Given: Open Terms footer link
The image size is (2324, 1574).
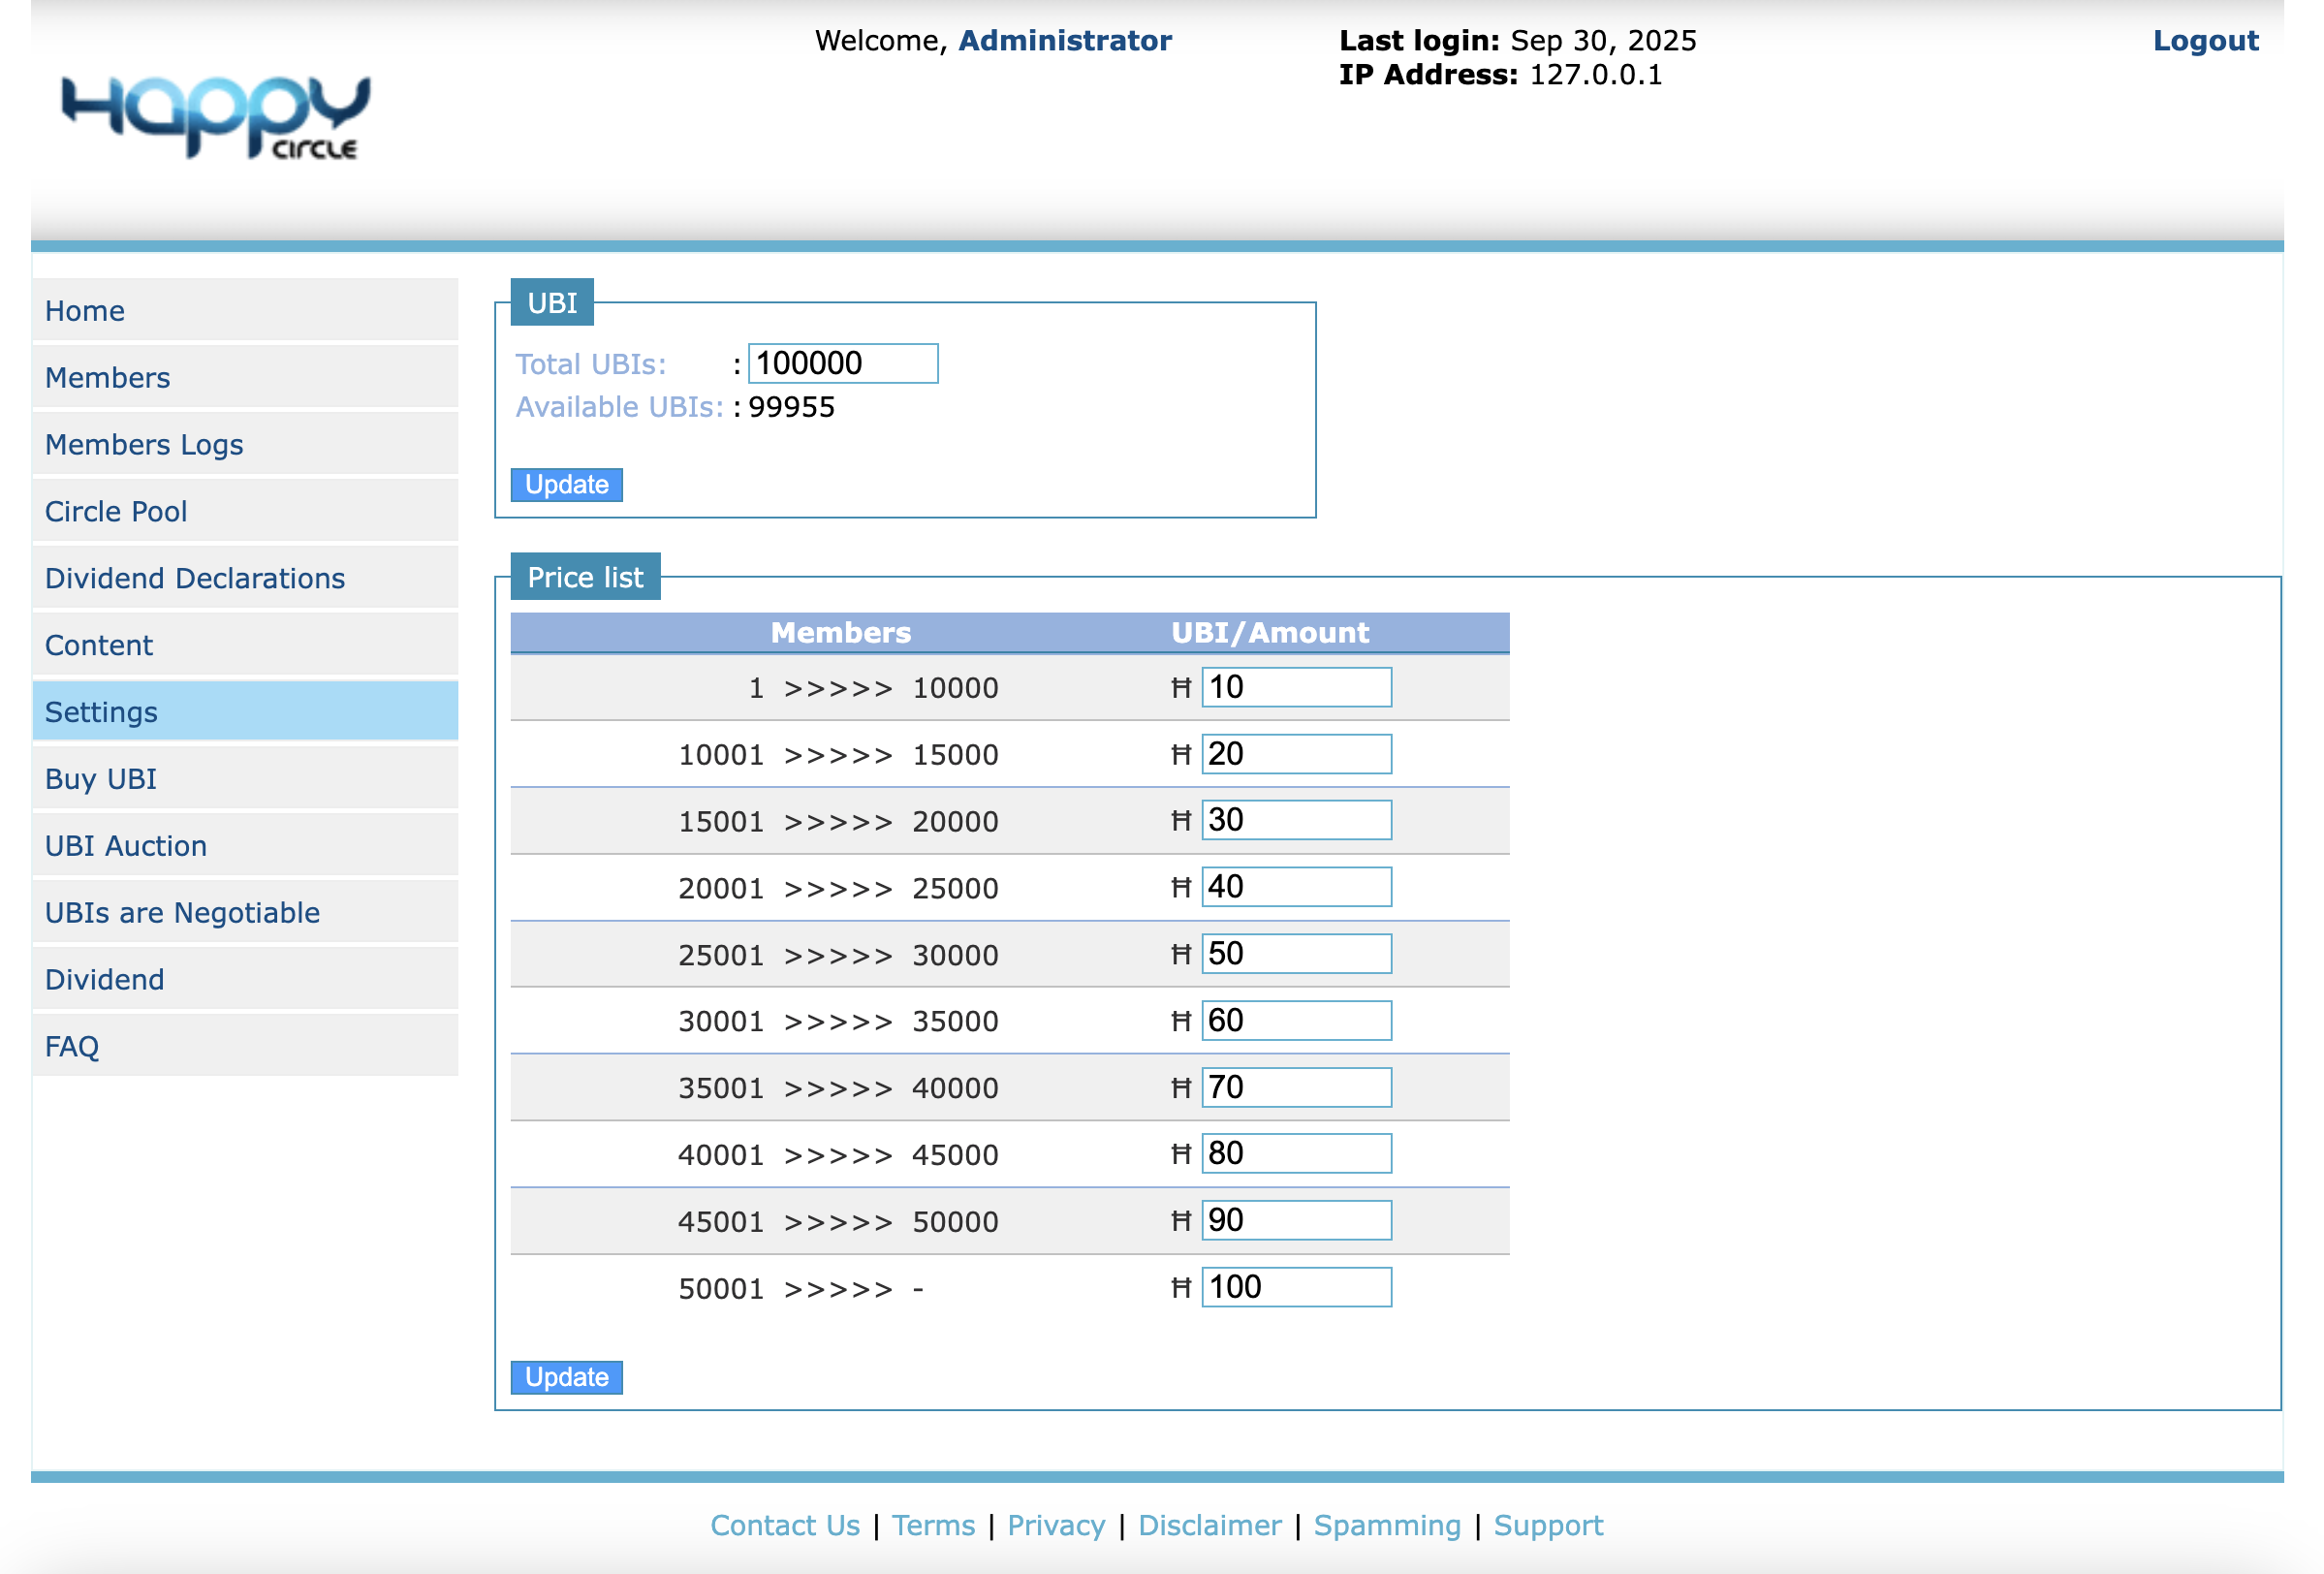Looking at the screenshot, I should [933, 1525].
